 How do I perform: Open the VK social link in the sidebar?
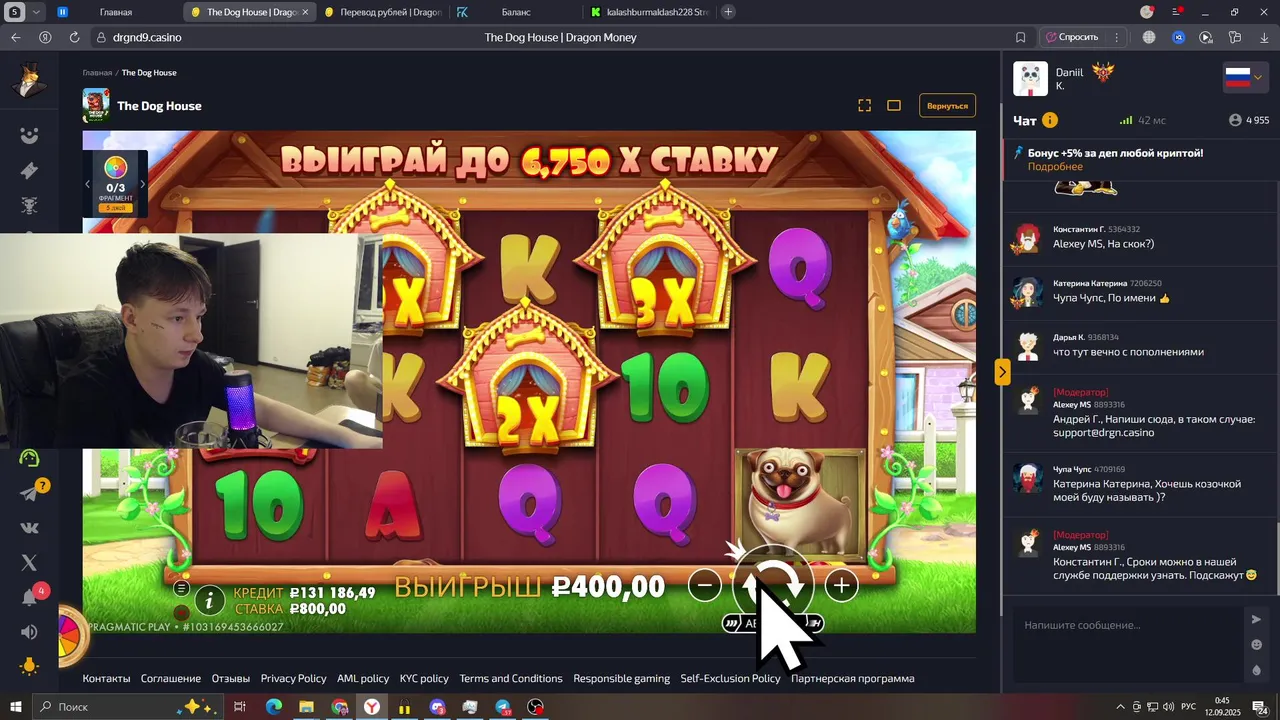(x=29, y=528)
